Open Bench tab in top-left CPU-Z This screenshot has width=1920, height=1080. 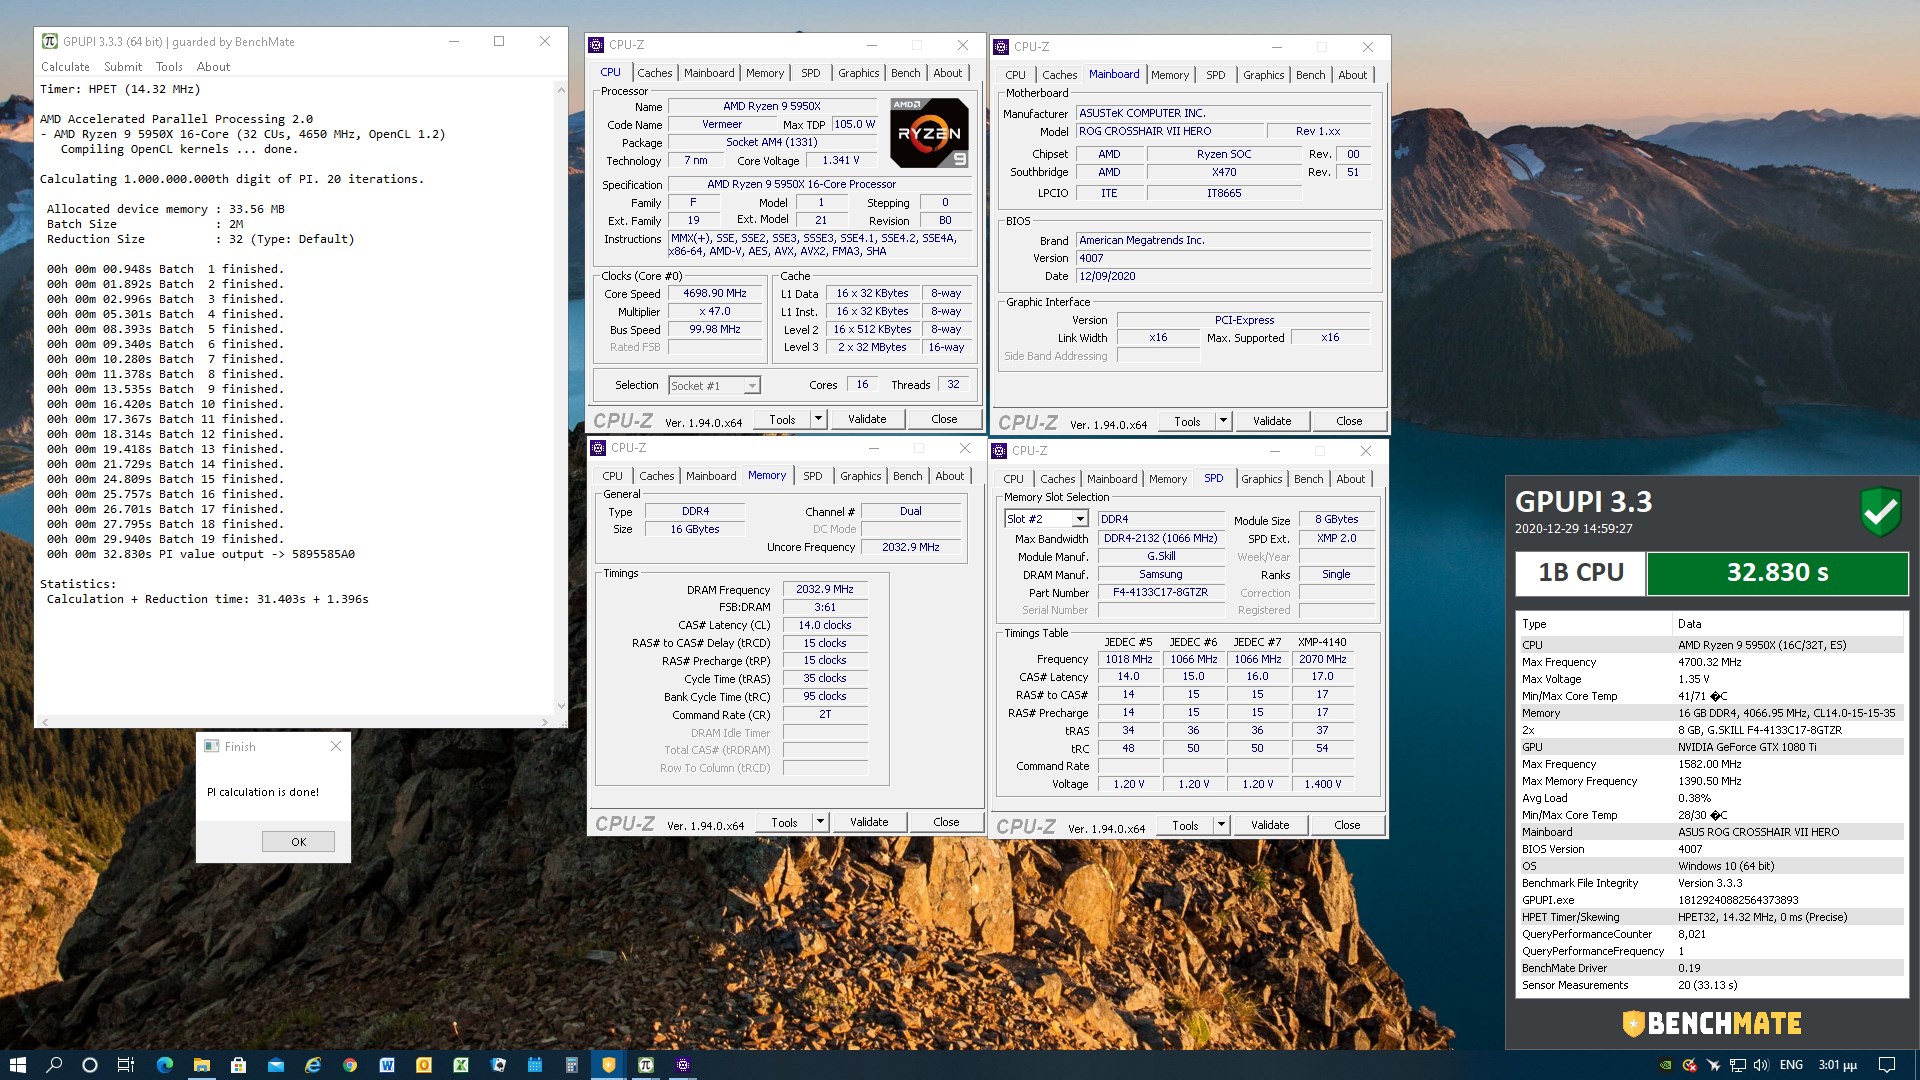(905, 73)
